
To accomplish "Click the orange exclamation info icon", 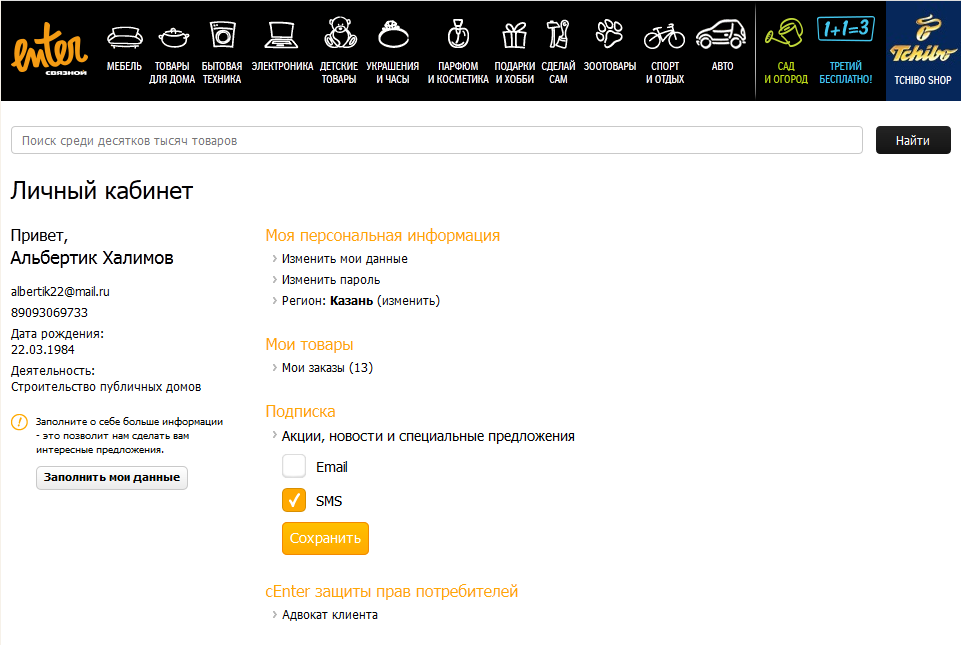I will pyautogui.click(x=20, y=422).
